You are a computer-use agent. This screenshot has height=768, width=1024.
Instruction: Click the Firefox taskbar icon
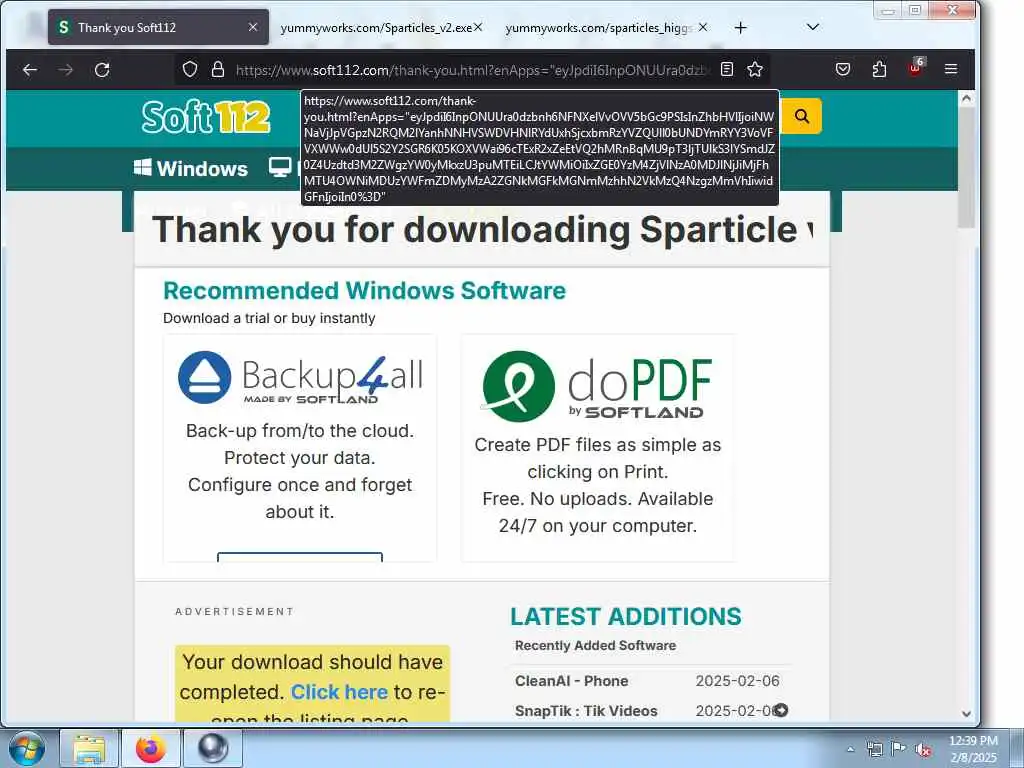point(151,748)
